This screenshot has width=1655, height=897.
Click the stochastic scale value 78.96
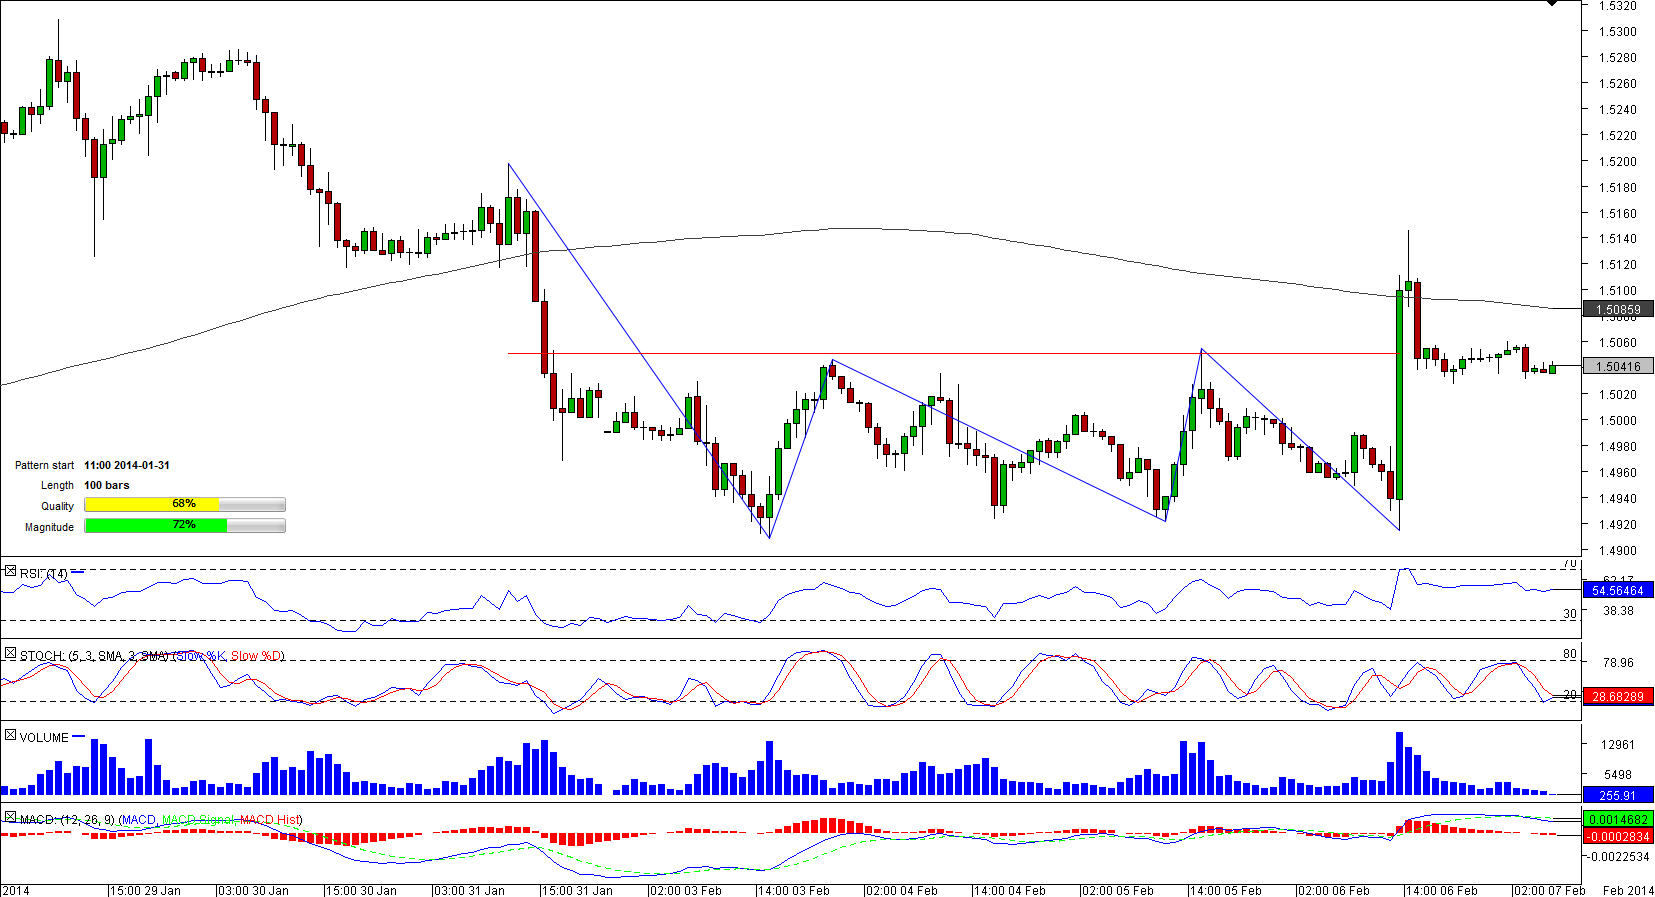click(1618, 663)
